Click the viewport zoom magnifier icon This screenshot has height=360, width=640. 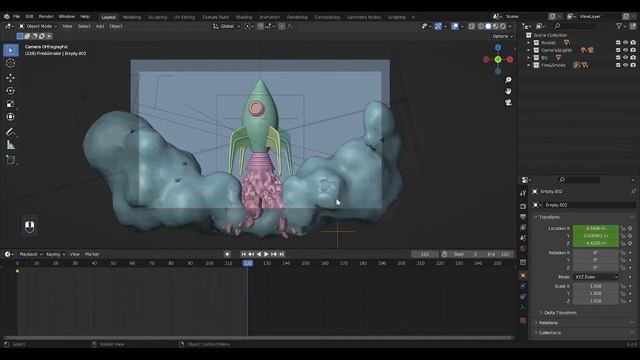[x=508, y=80]
